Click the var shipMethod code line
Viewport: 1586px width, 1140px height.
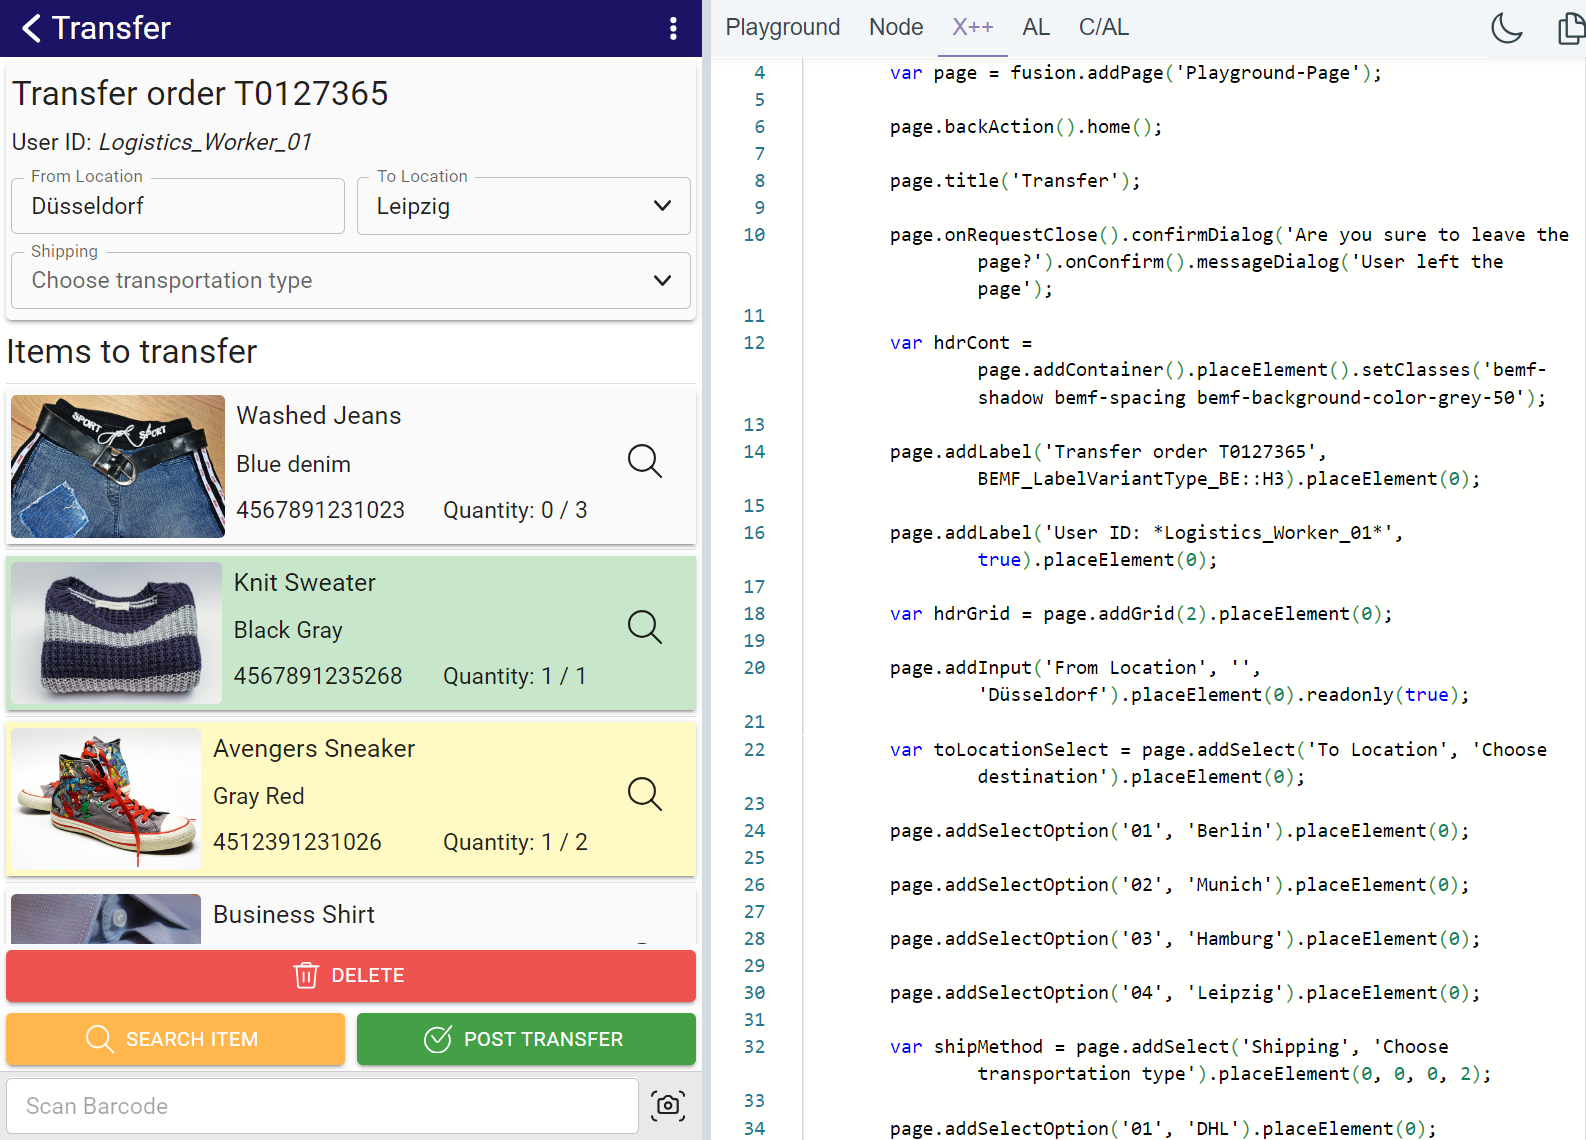tap(1190, 1060)
